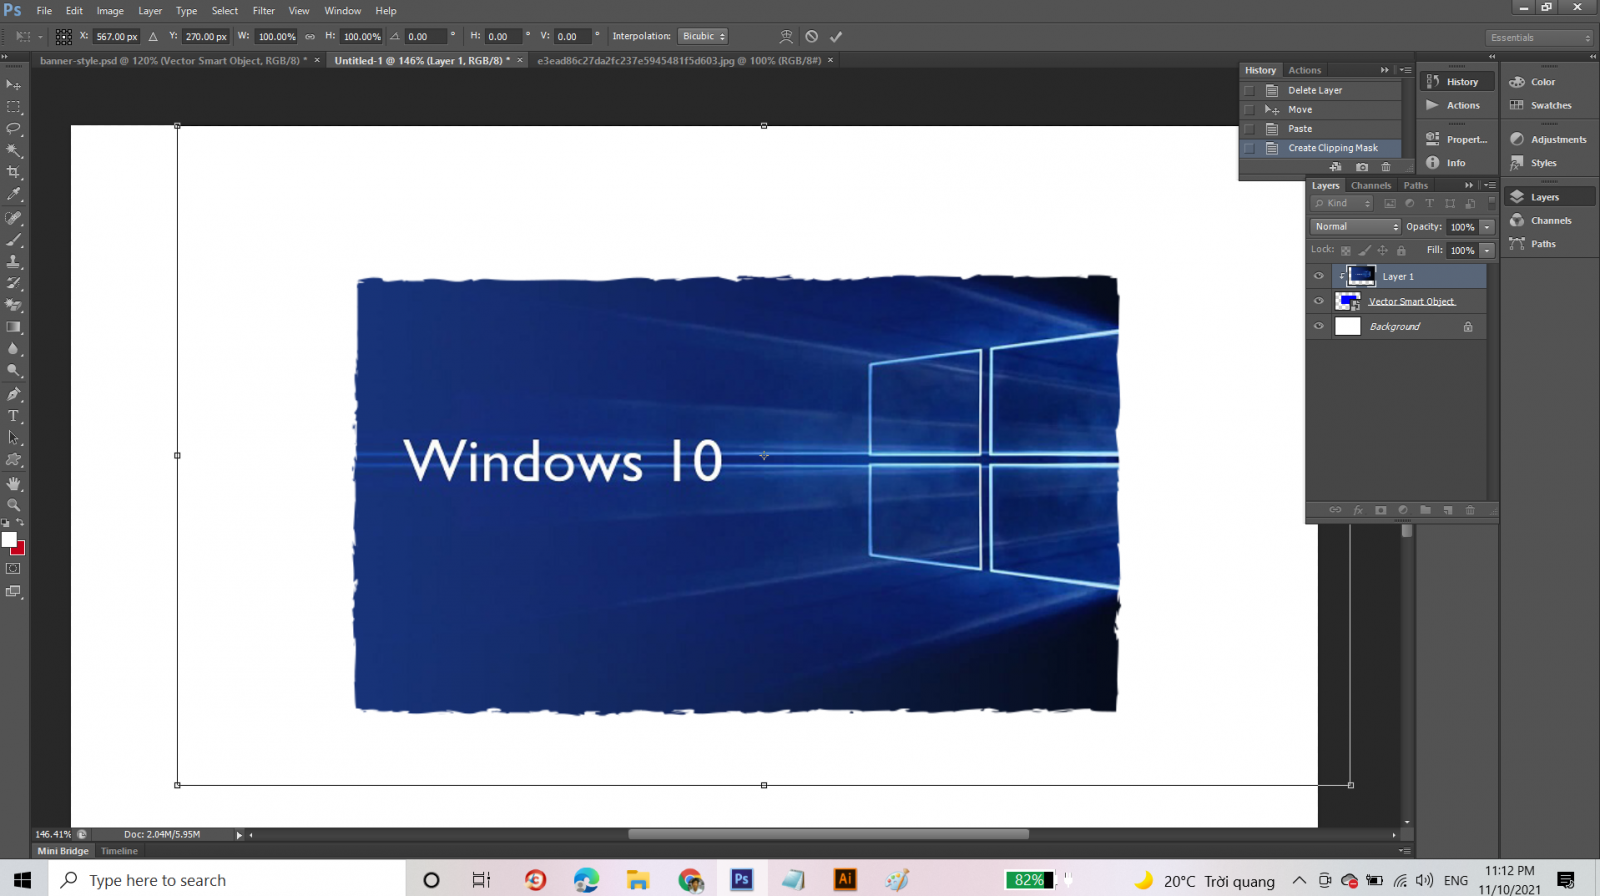
Task: Hide the Background layer
Action: point(1318,326)
